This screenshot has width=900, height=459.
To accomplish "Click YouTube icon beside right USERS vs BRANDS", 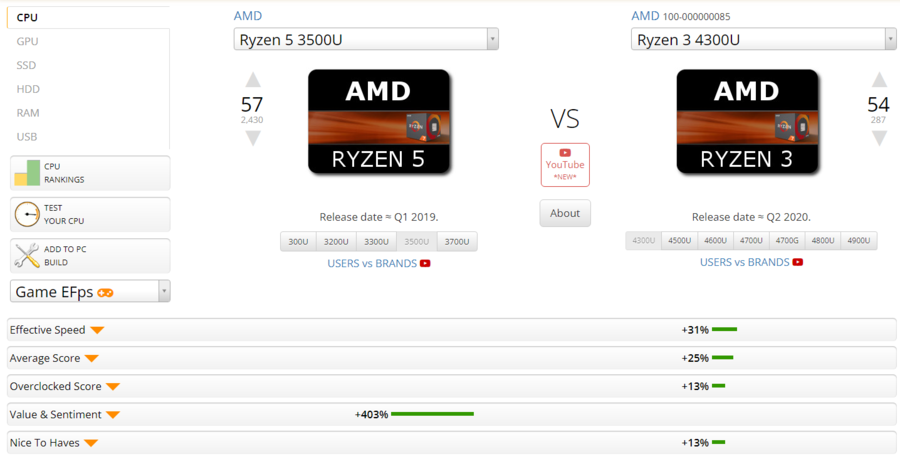I will pyautogui.click(x=798, y=262).
